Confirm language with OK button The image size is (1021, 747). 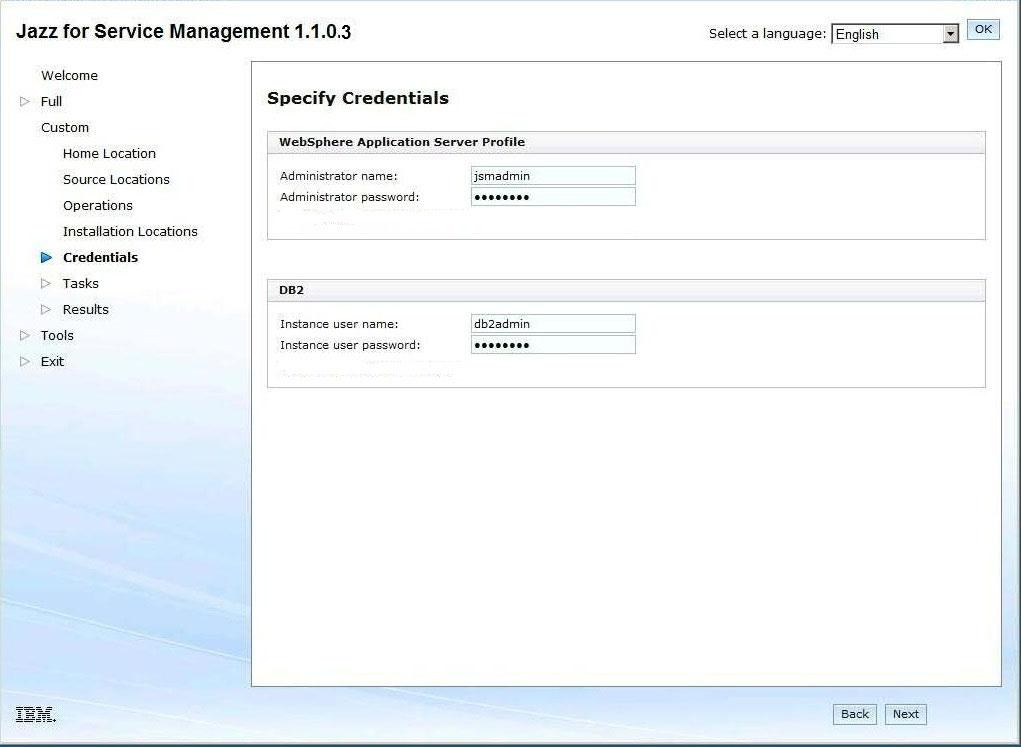click(983, 29)
